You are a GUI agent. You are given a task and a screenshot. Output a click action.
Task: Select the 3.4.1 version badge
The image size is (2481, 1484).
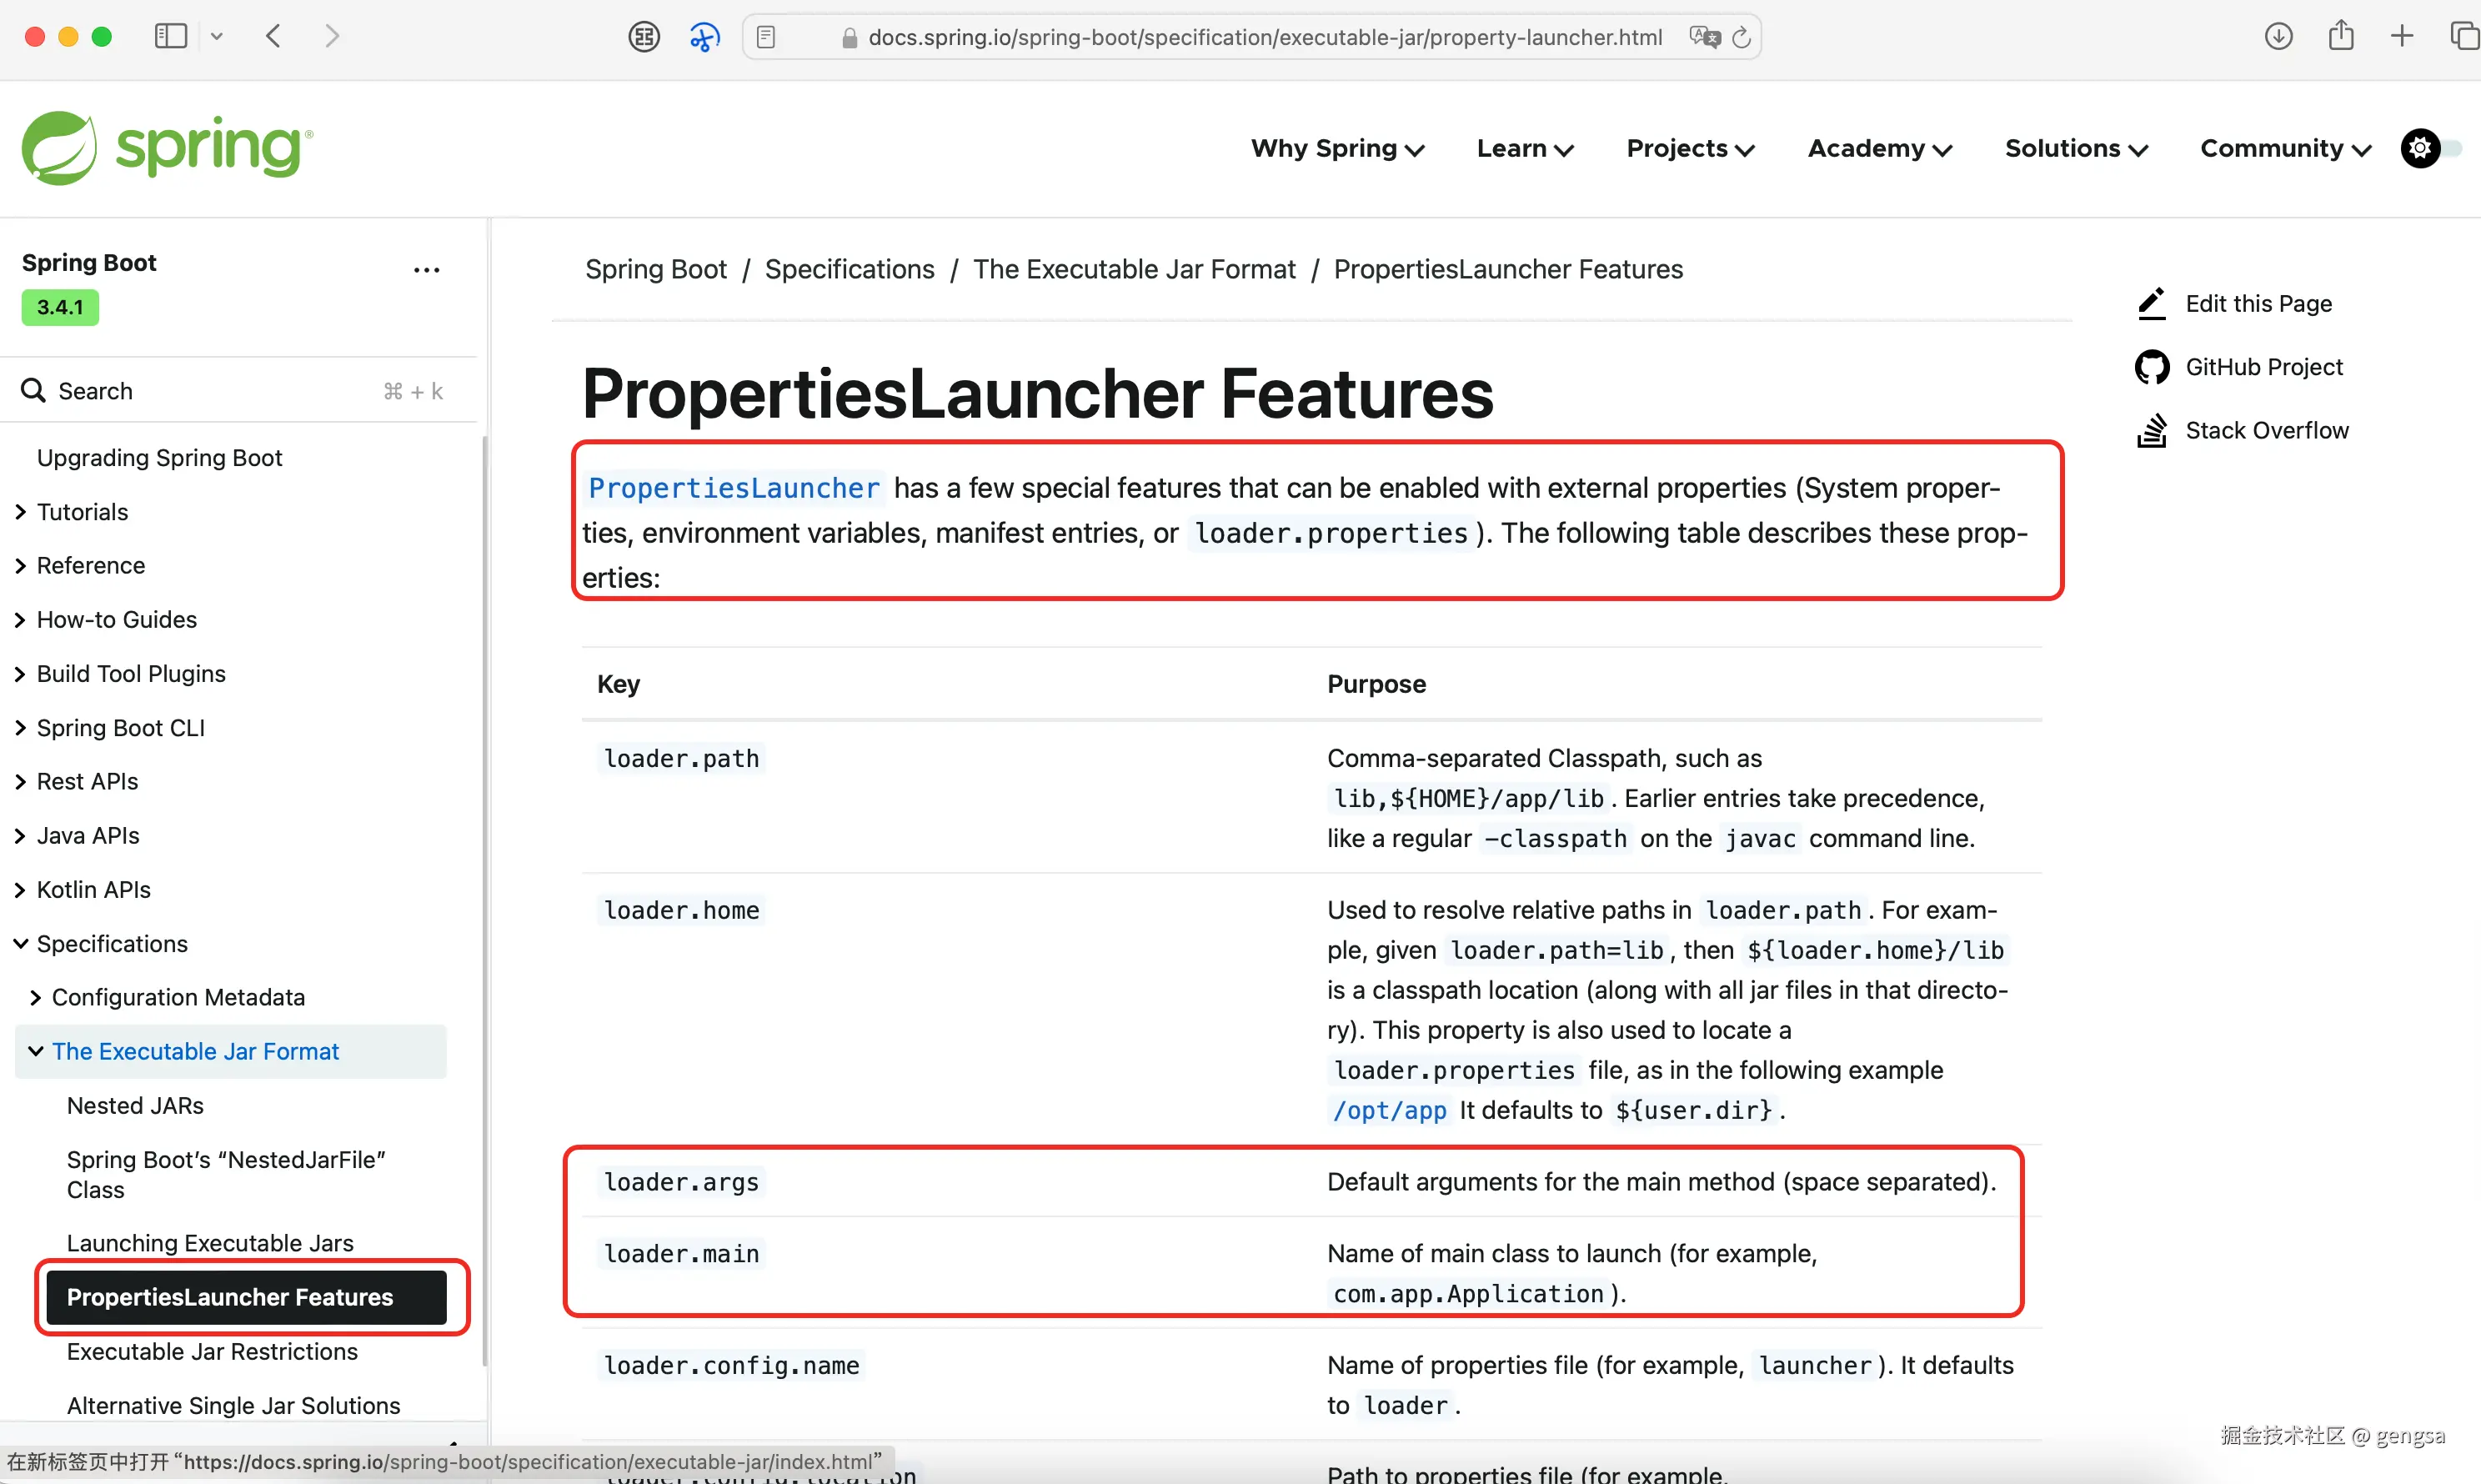pos(60,307)
